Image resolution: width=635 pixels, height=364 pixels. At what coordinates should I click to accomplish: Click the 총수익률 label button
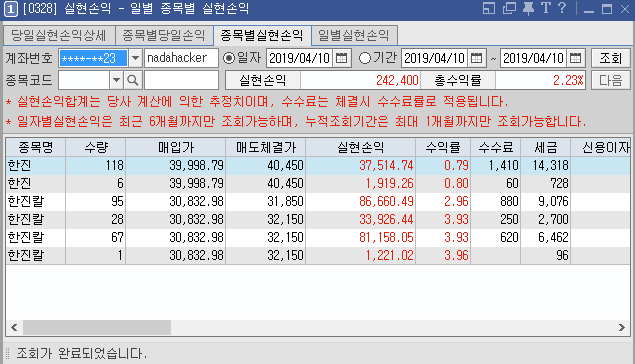[458, 80]
